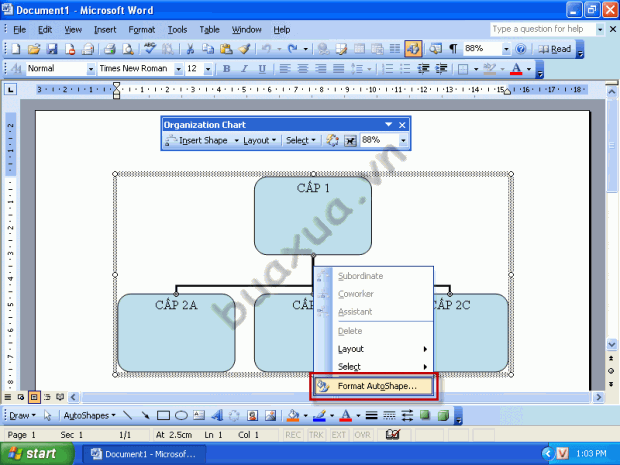Screen dimensions: 620x465
Task: Open the Times New Roman font dropdown
Action: click(x=179, y=69)
